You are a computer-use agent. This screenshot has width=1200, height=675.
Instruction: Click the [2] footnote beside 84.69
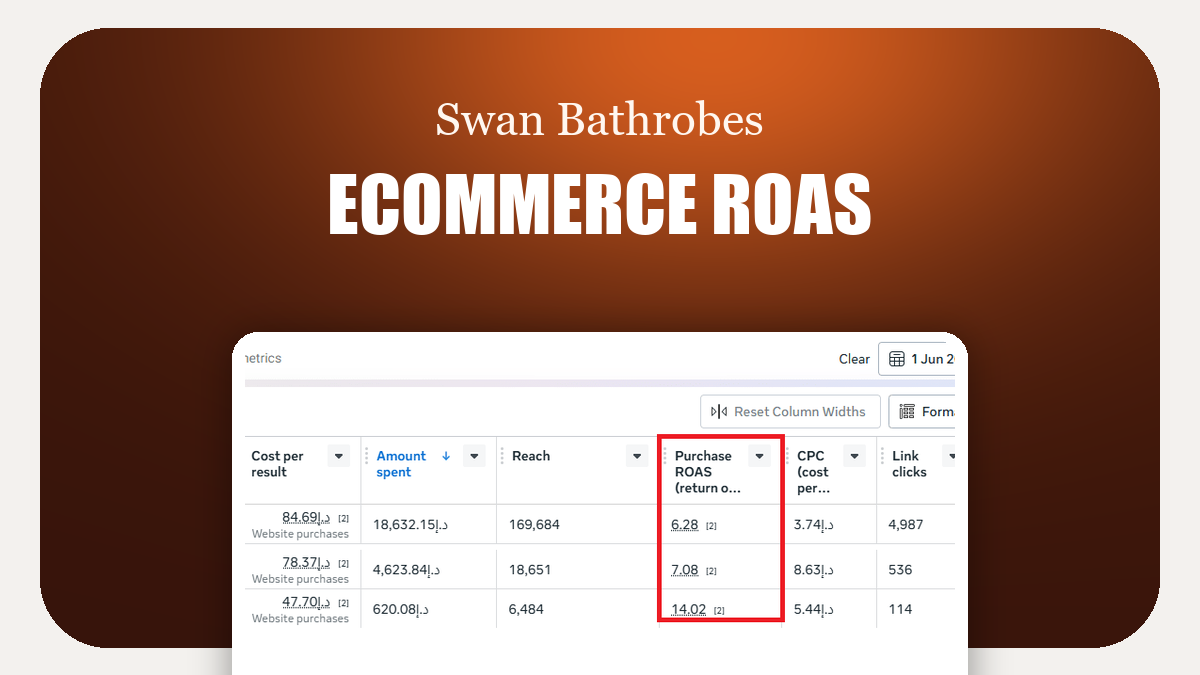click(x=343, y=518)
